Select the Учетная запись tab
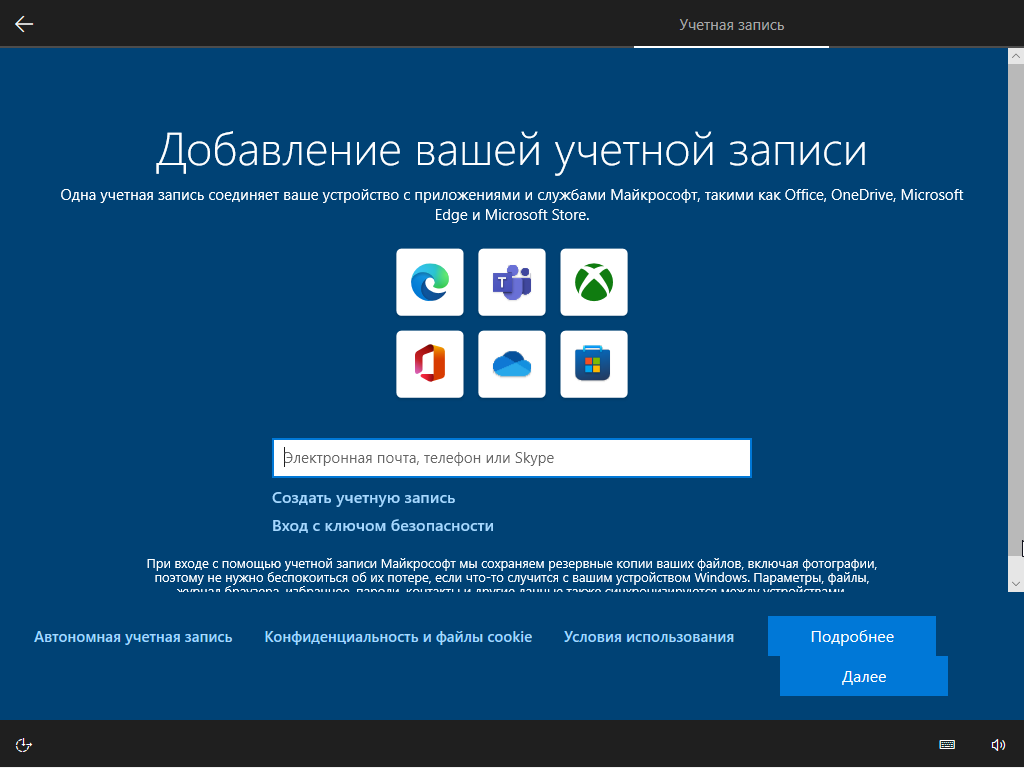This screenshot has height=768, width=1024. (x=731, y=25)
